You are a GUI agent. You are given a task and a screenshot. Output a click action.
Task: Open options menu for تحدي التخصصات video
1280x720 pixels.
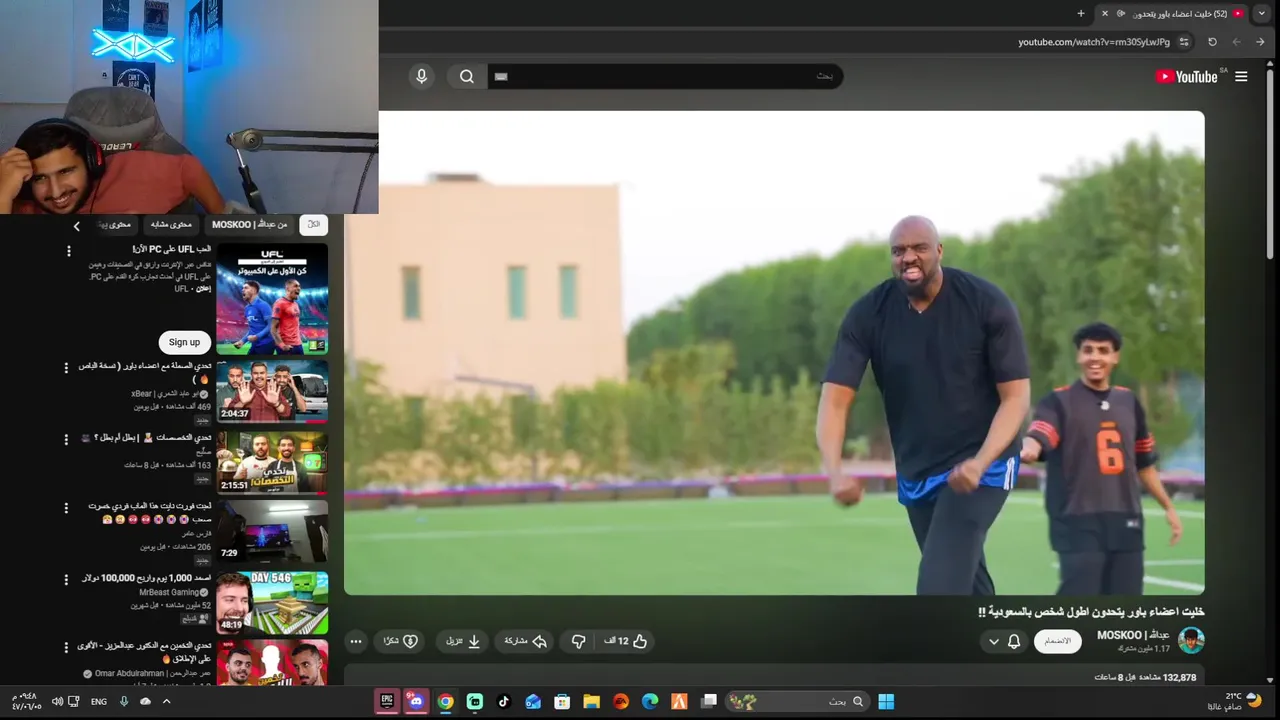coord(67,439)
